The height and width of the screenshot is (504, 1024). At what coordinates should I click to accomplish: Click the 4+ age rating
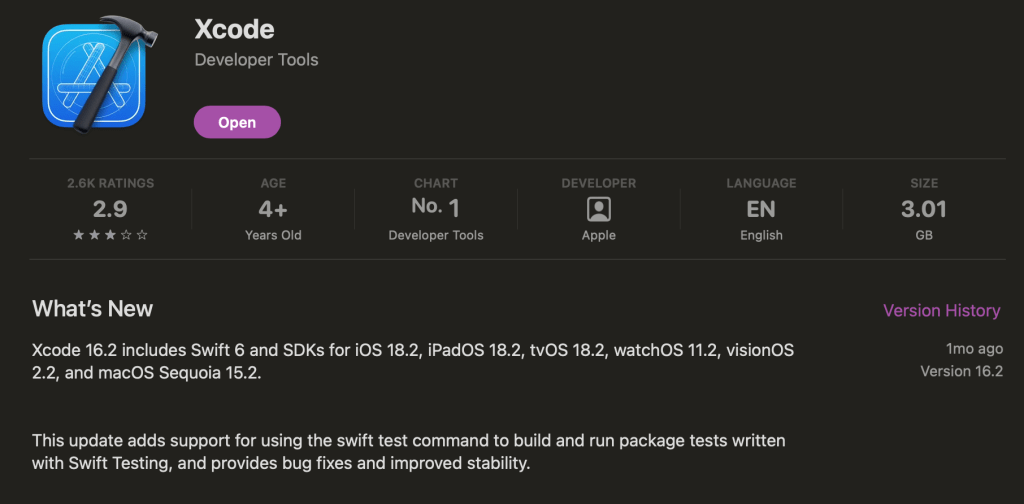(273, 208)
